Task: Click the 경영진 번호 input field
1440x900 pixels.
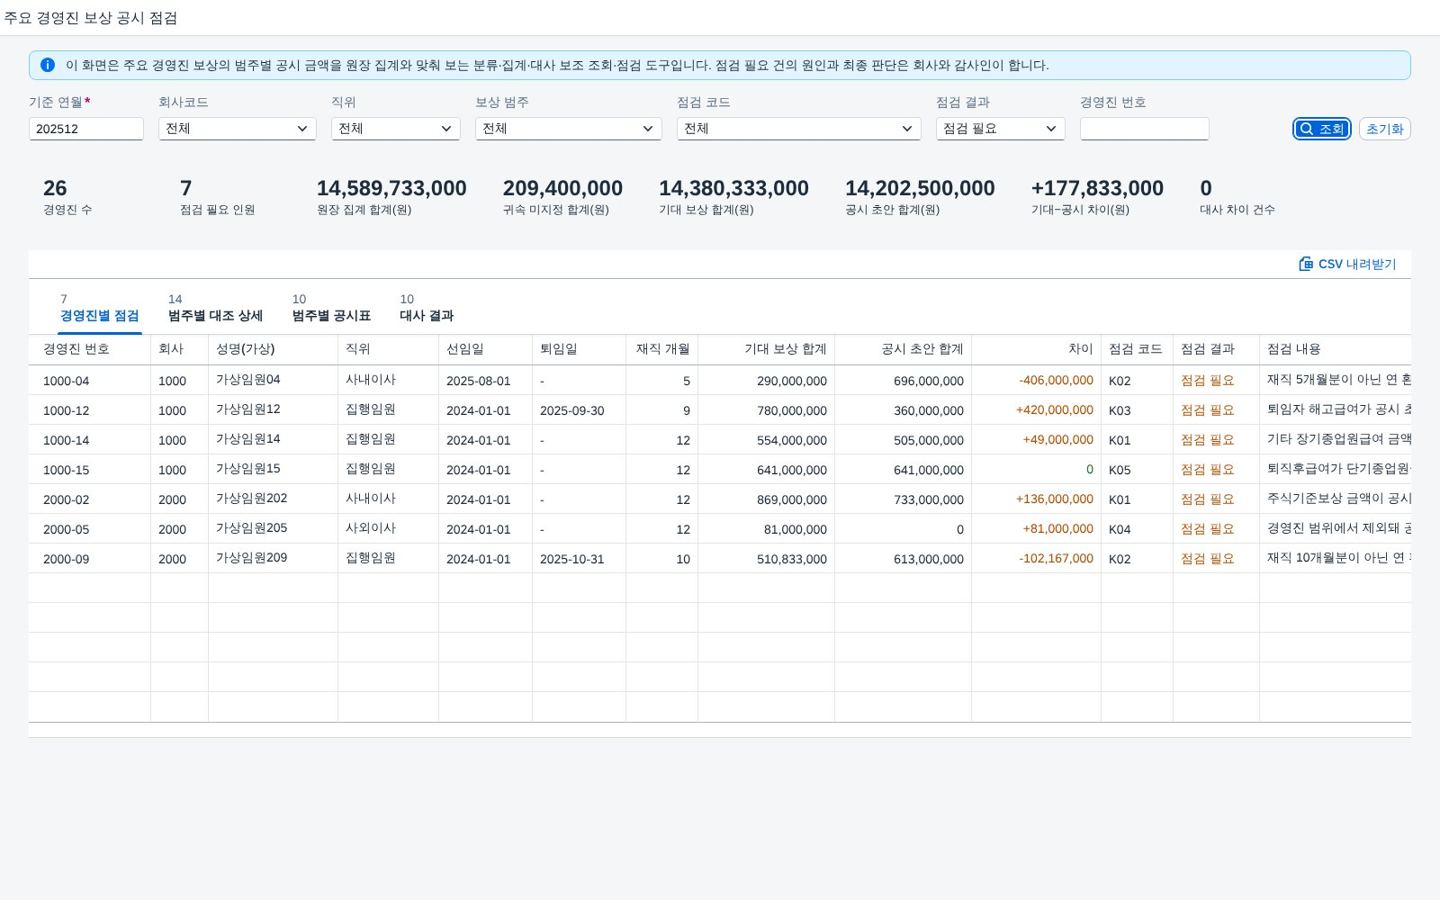Action: pyautogui.click(x=1144, y=129)
